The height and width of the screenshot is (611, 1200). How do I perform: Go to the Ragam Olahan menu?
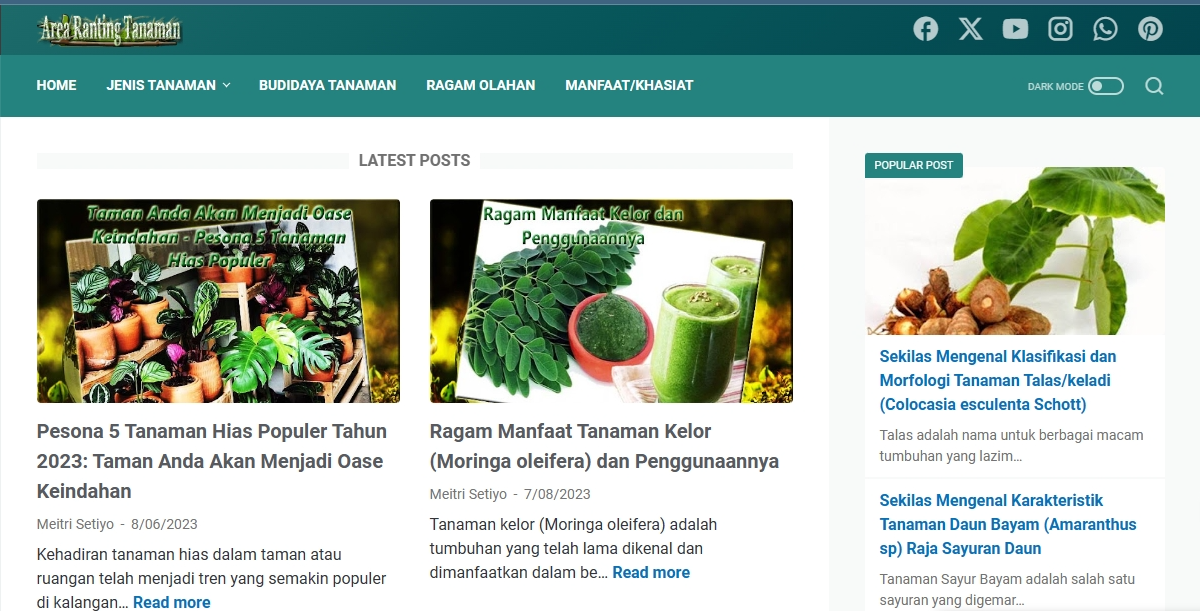point(481,85)
